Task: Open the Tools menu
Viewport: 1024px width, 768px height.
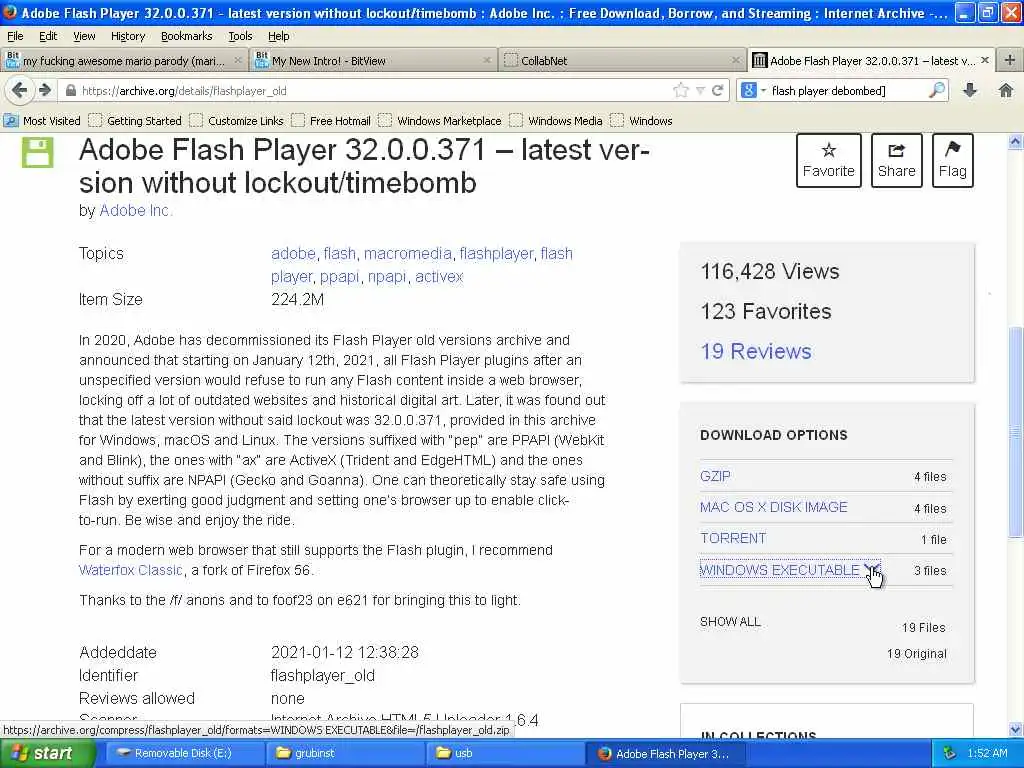Action: point(240,36)
